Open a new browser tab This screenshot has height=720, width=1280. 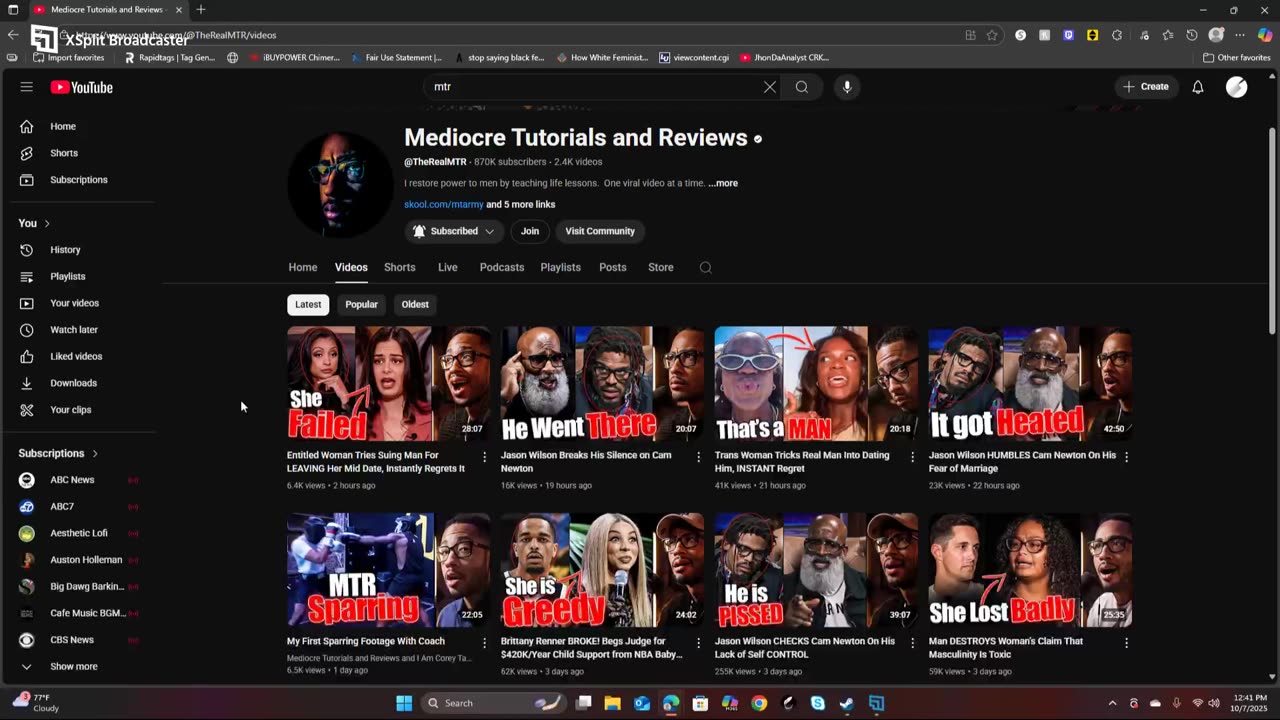[x=201, y=10]
